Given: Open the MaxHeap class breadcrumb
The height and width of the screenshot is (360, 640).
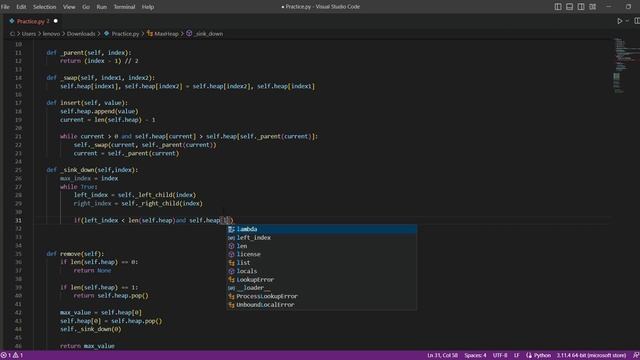Looking at the screenshot, I should tap(167, 33).
